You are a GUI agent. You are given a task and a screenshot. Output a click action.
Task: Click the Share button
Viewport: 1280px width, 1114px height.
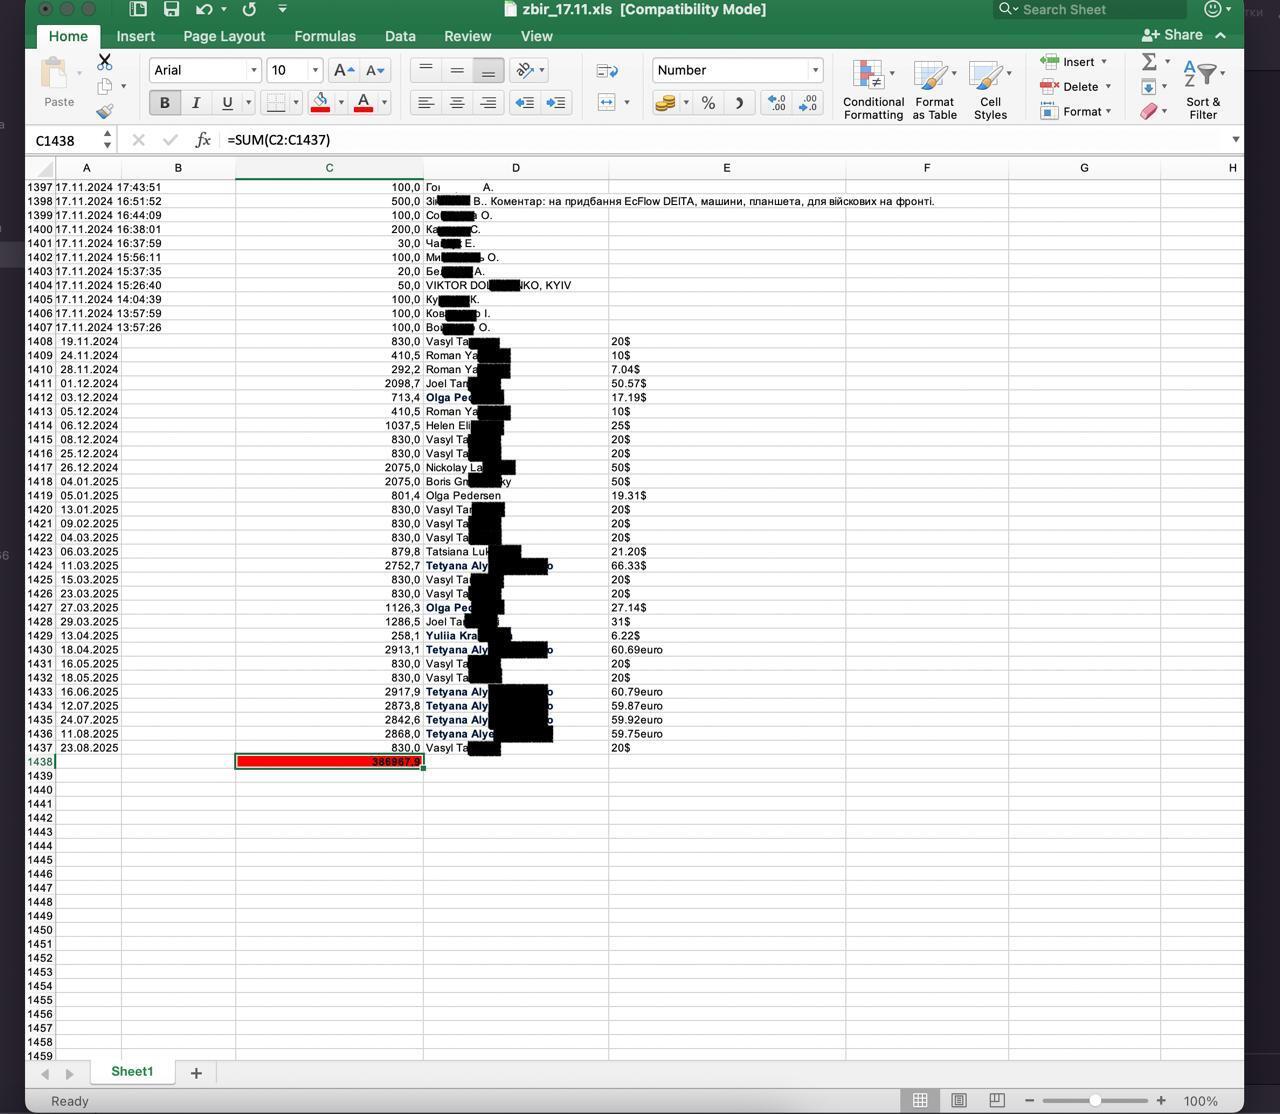[x=1173, y=35]
